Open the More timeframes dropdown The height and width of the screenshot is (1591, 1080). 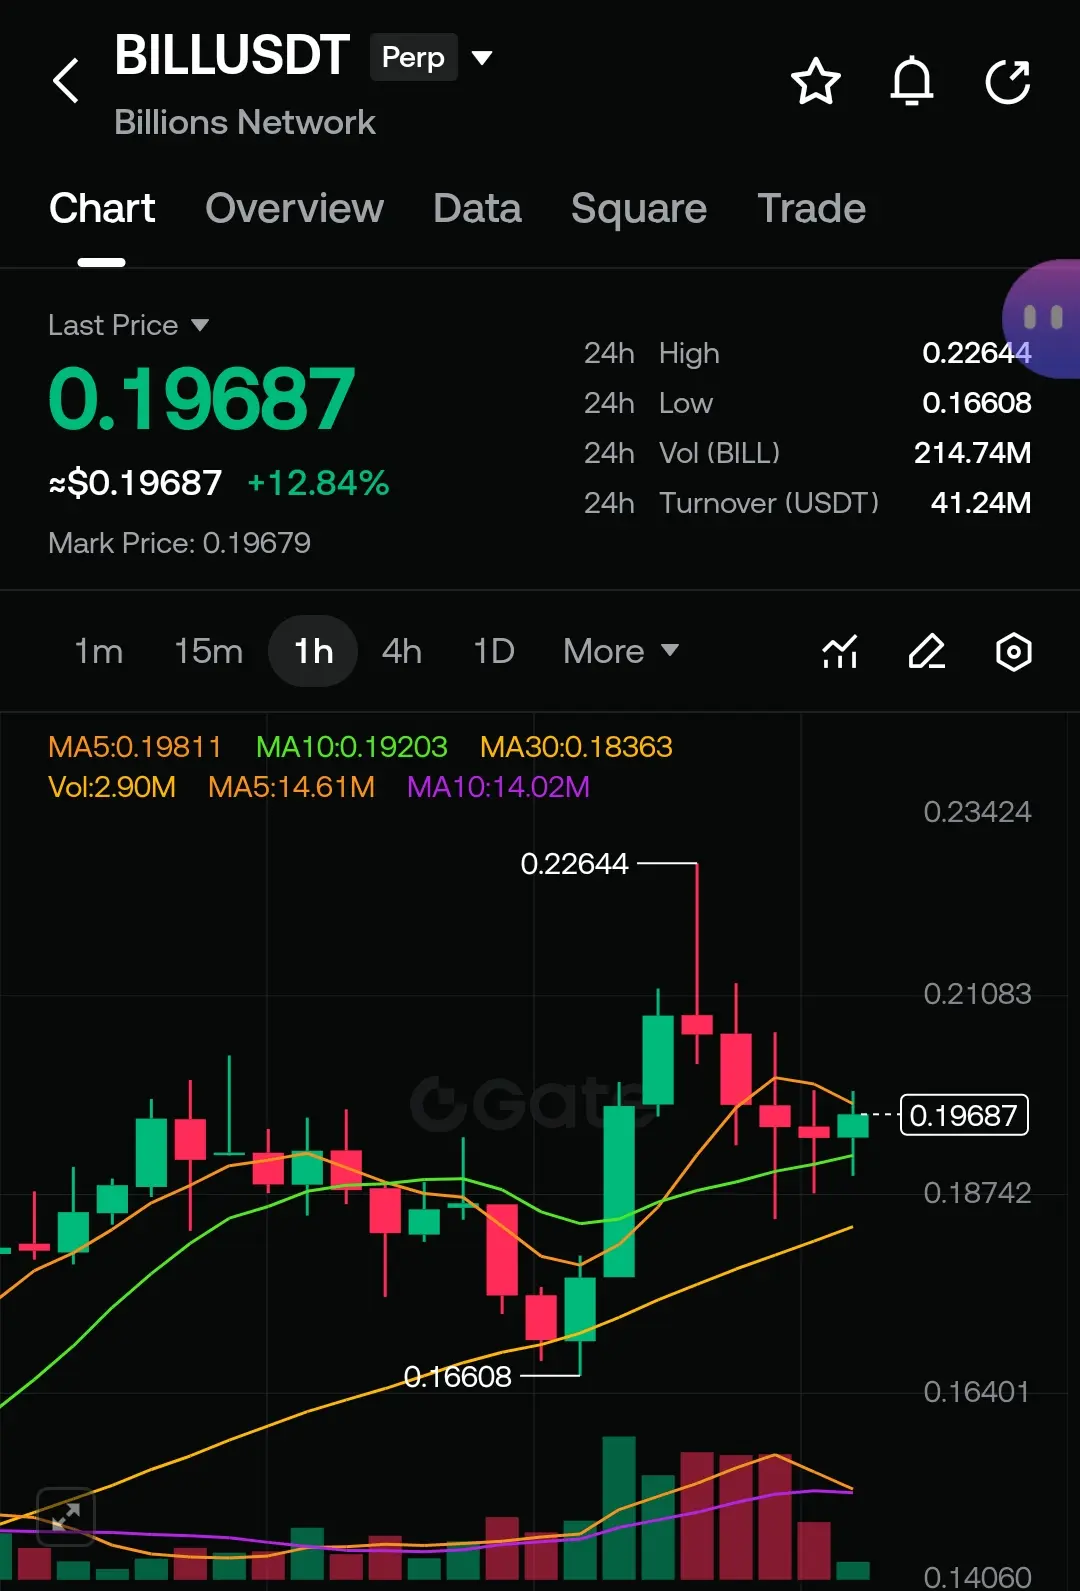pos(621,651)
